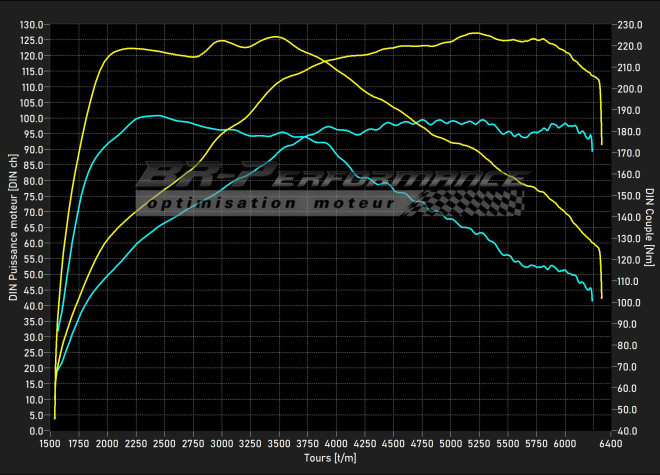Click the 6000 tick on the x-axis
Image resolution: width=660 pixels, height=475 pixels.
tap(566, 441)
